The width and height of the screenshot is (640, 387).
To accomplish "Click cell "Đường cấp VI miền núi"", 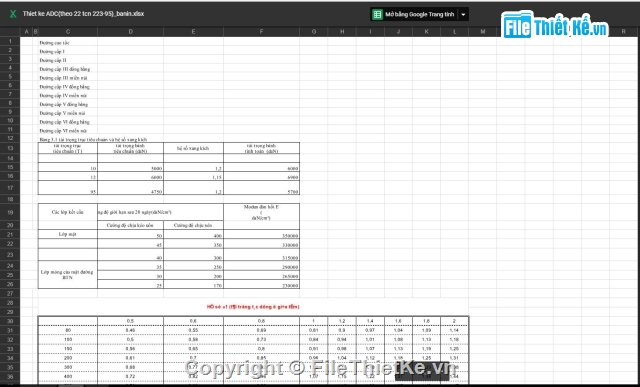I will (63, 131).
